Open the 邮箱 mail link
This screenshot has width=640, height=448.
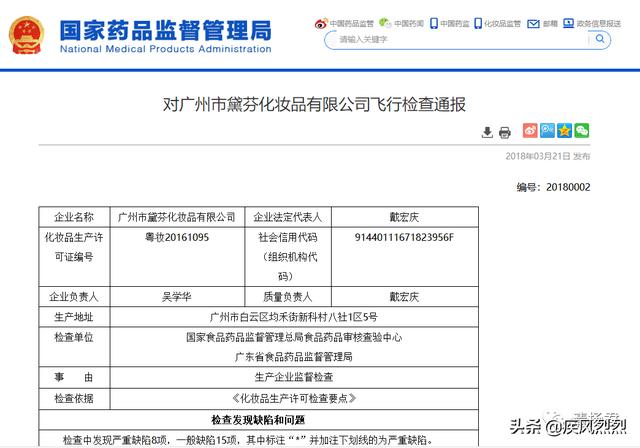tap(542, 24)
